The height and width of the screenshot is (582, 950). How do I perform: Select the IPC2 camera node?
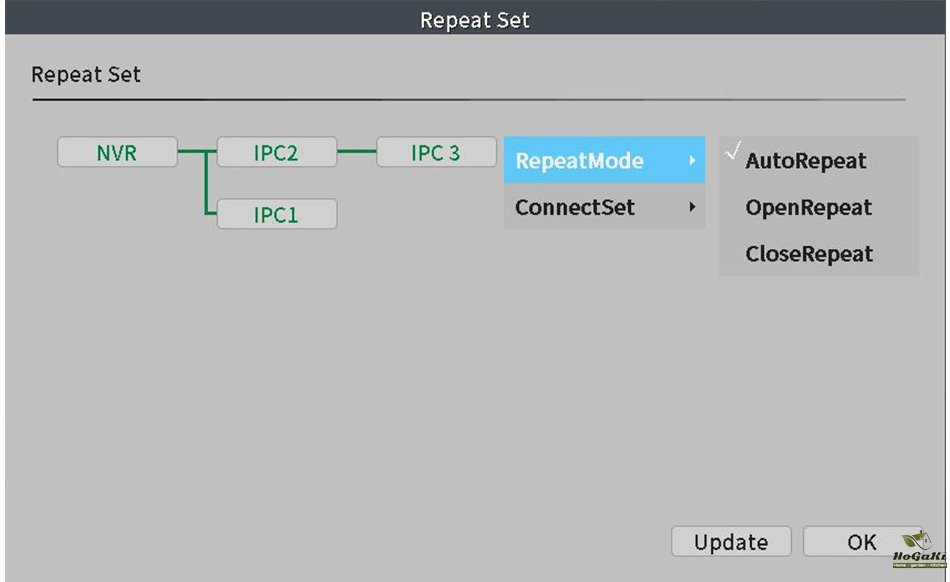(276, 153)
